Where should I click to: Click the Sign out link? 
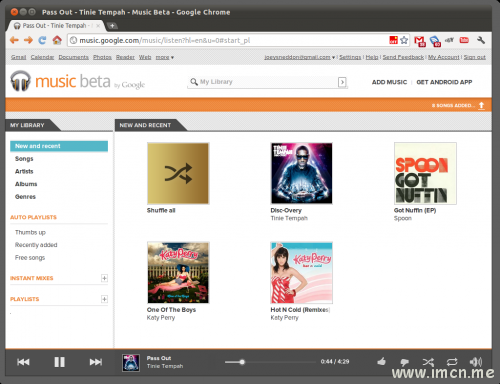point(475,57)
